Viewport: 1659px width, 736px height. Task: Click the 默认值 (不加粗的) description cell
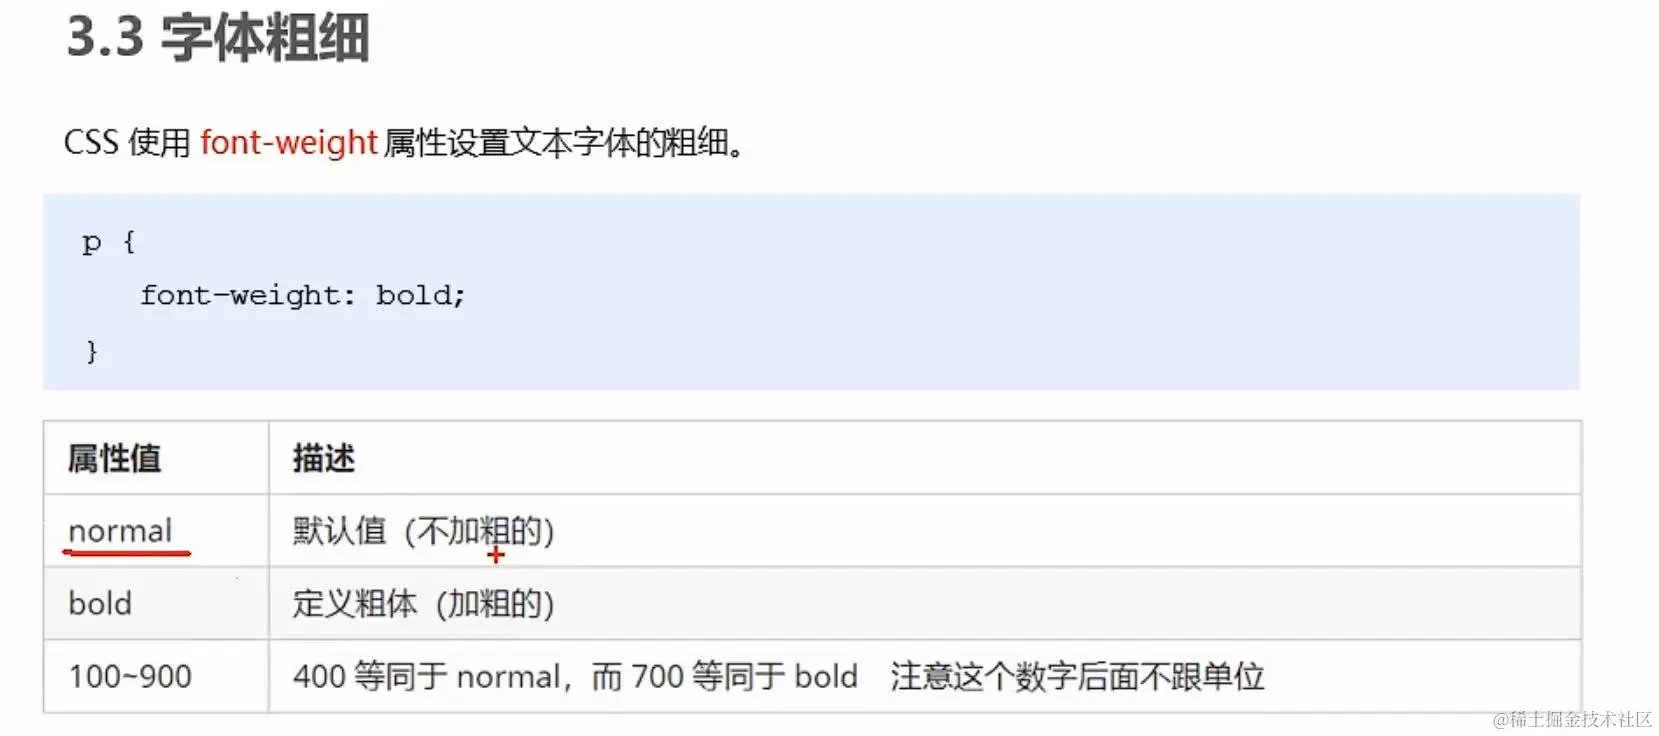click(925, 531)
